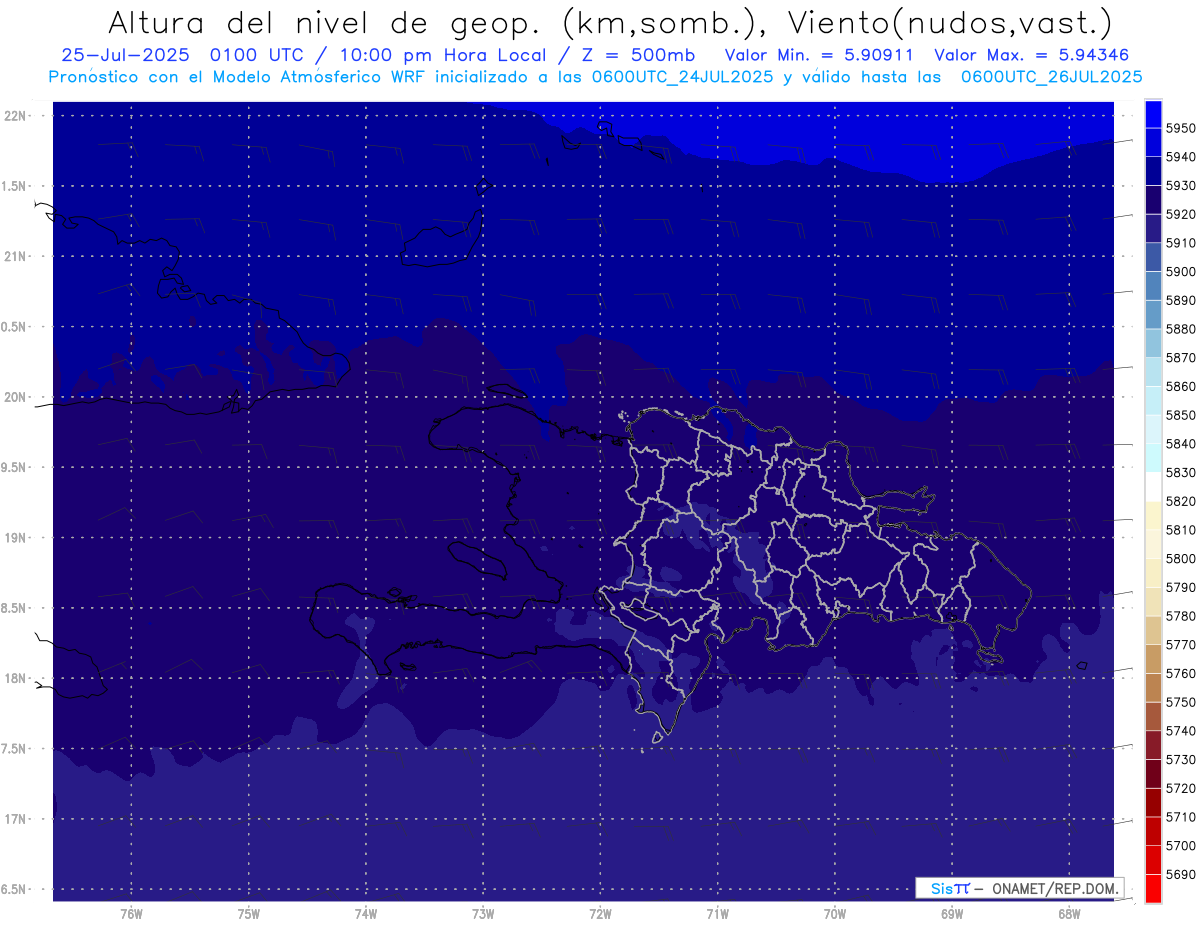Pick the tan swatch between 5770 and 5780
The image size is (1200, 927).
(1153, 630)
